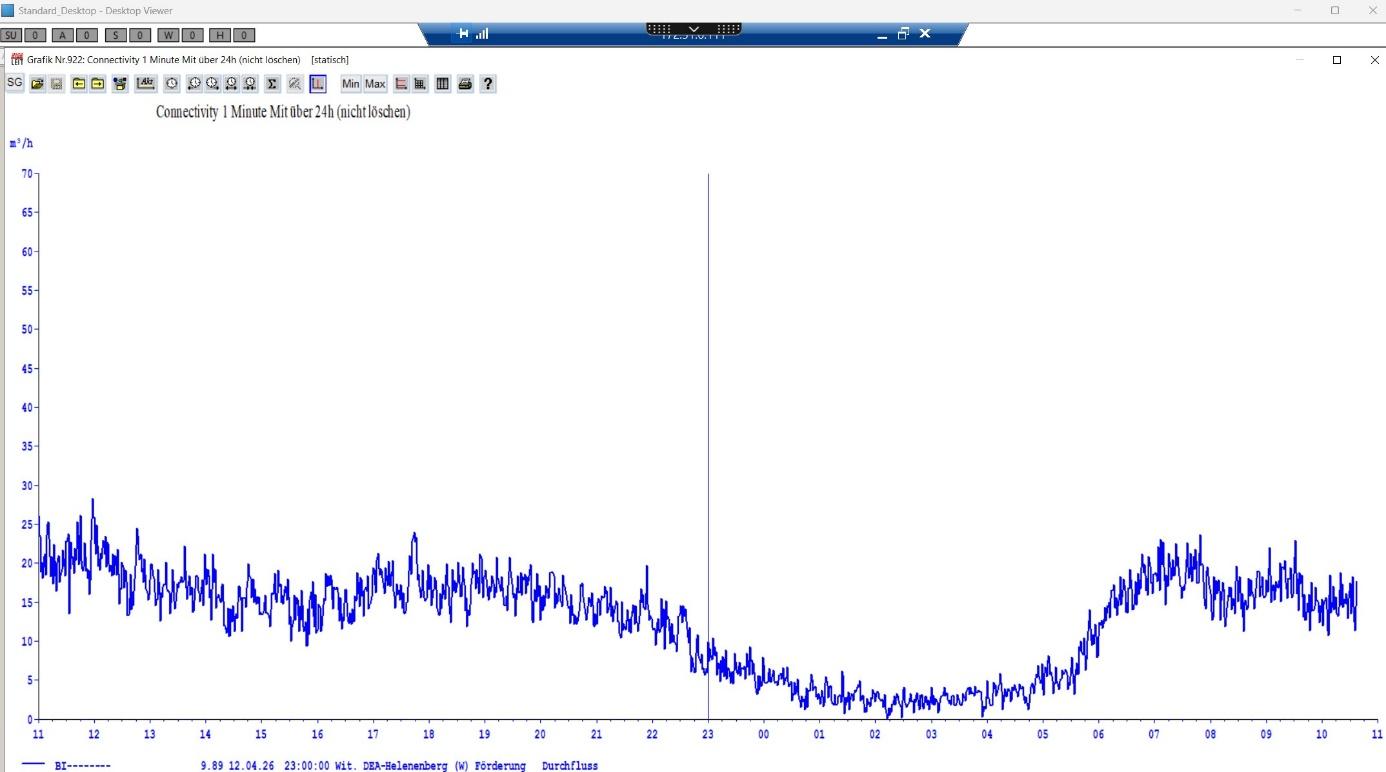Open the clock time settings icon
The image size is (1386, 772).
tap(172, 84)
